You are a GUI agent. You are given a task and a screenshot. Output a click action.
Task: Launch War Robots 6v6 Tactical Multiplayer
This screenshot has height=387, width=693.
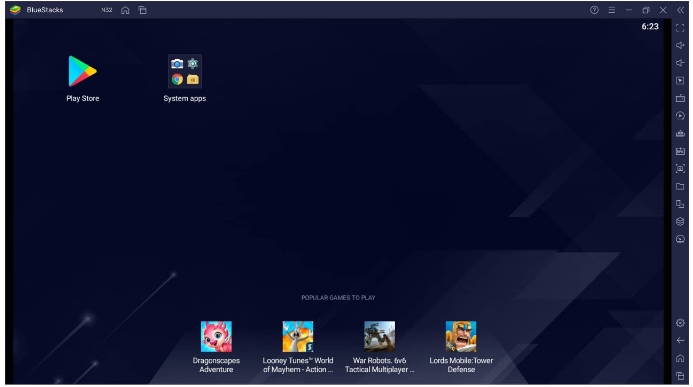379,337
